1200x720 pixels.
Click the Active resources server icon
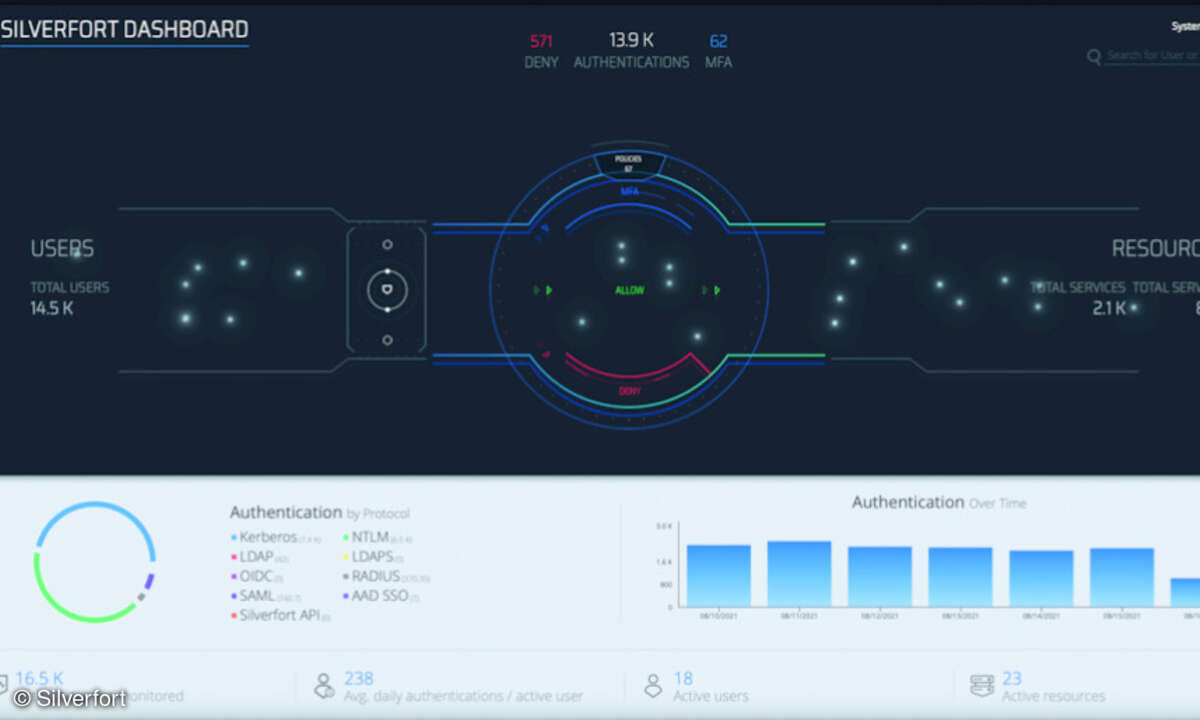tap(981, 686)
